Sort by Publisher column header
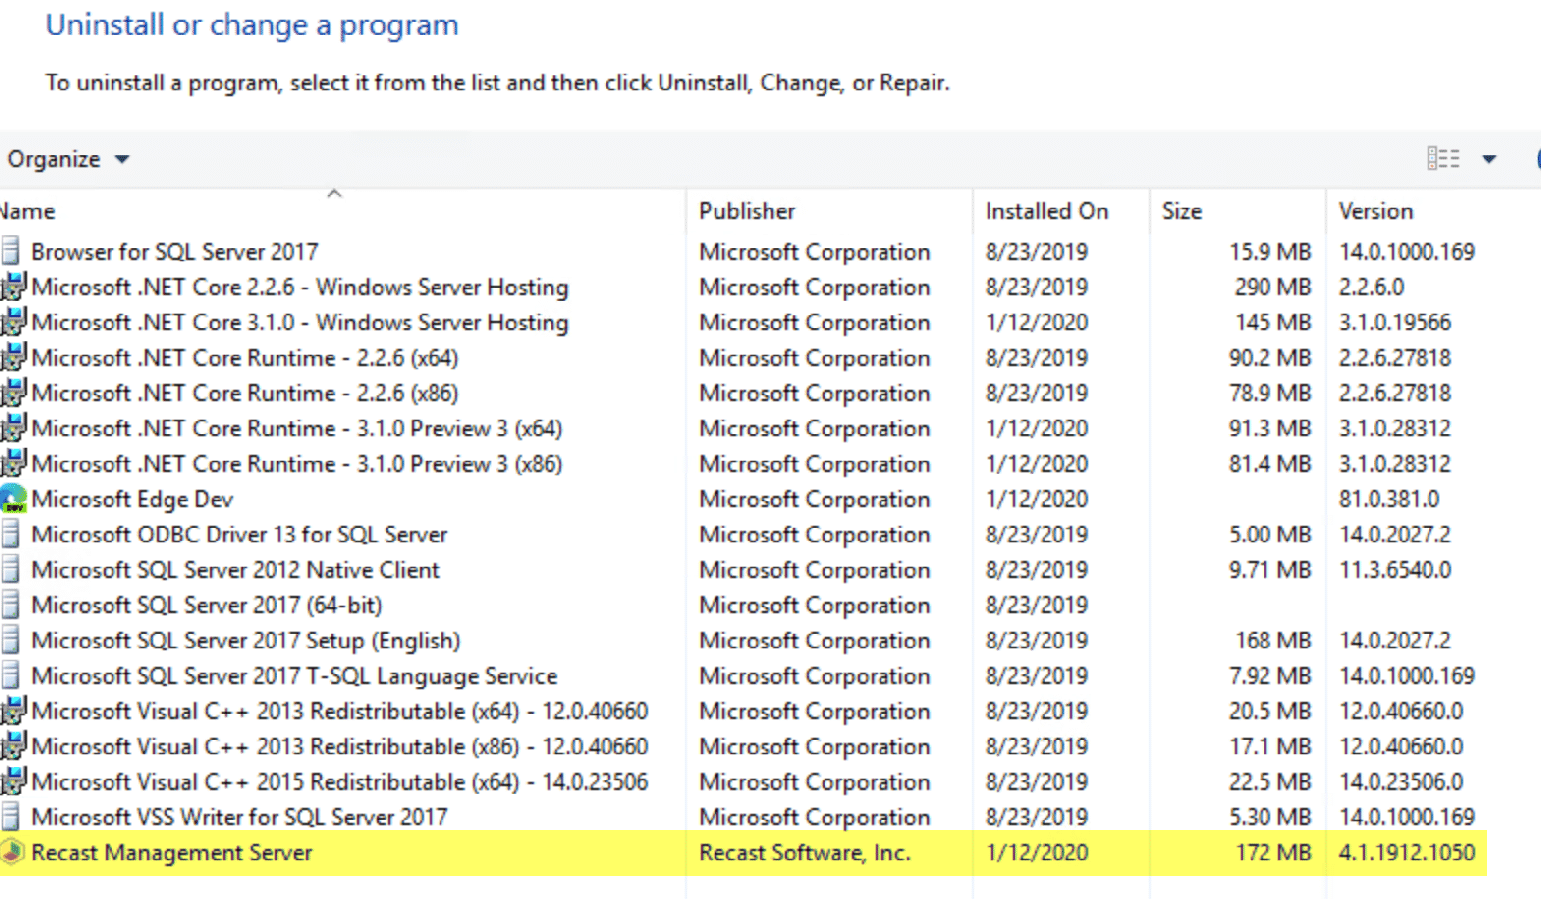This screenshot has height=899, width=1541. (747, 211)
